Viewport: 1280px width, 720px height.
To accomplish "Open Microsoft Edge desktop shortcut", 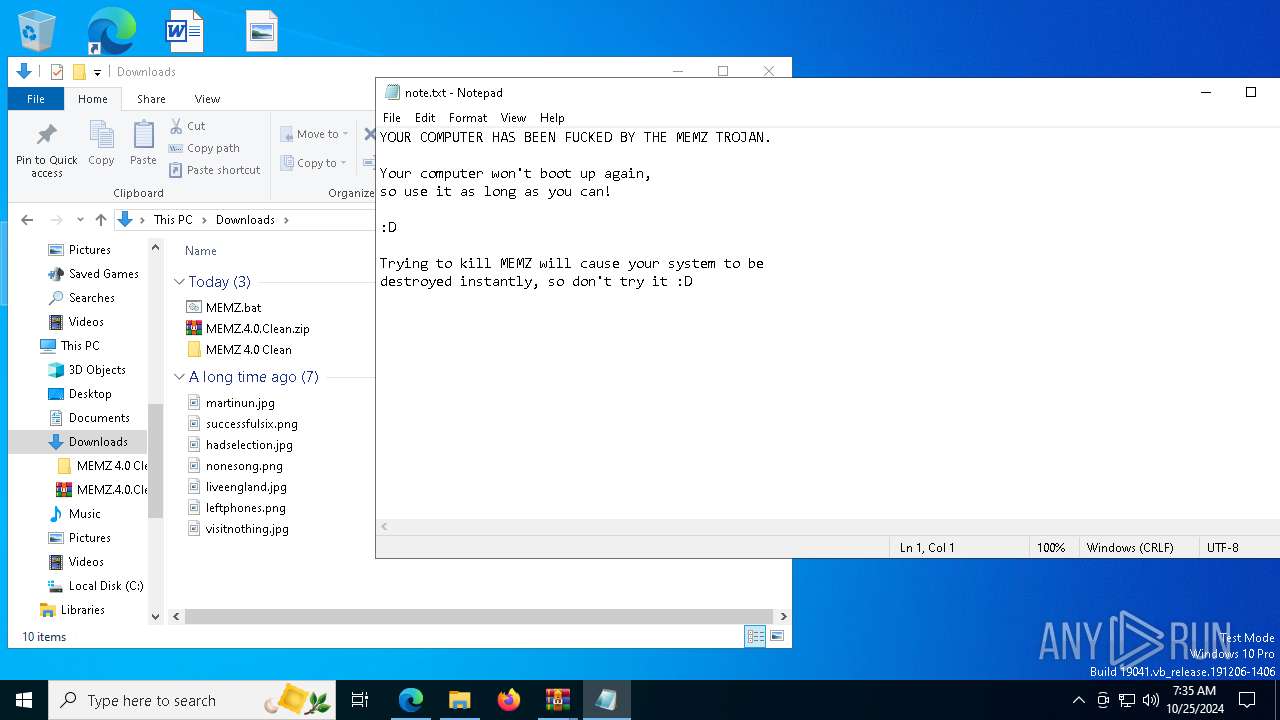I will tap(111, 31).
